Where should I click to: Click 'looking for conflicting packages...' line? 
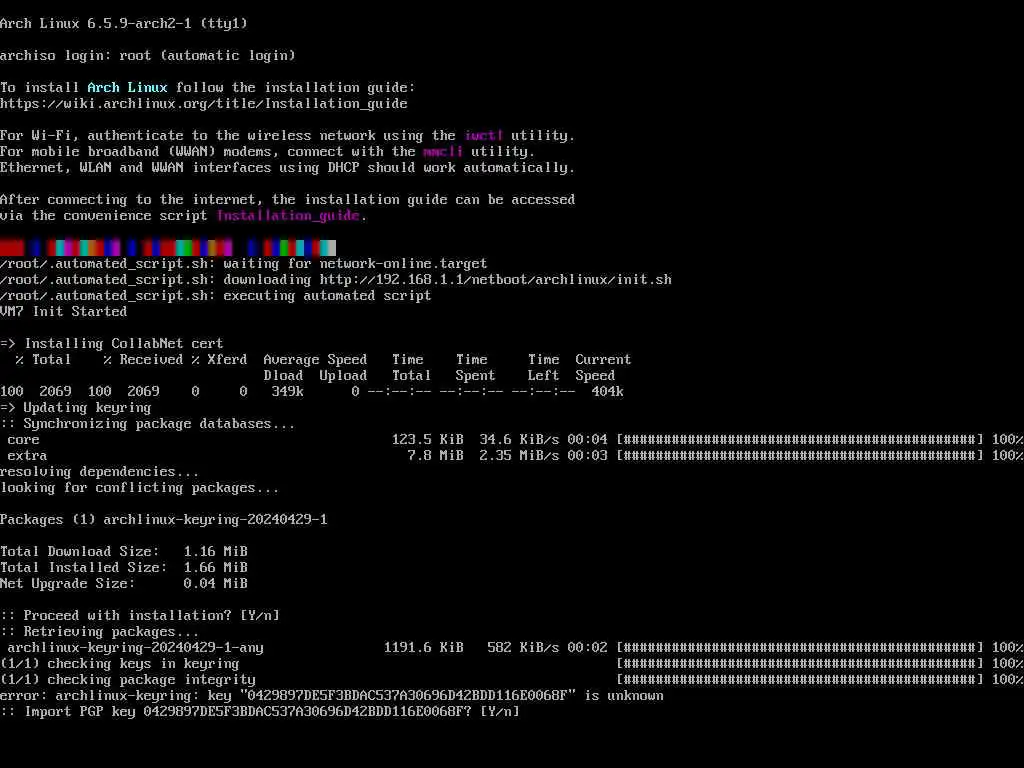coord(140,488)
